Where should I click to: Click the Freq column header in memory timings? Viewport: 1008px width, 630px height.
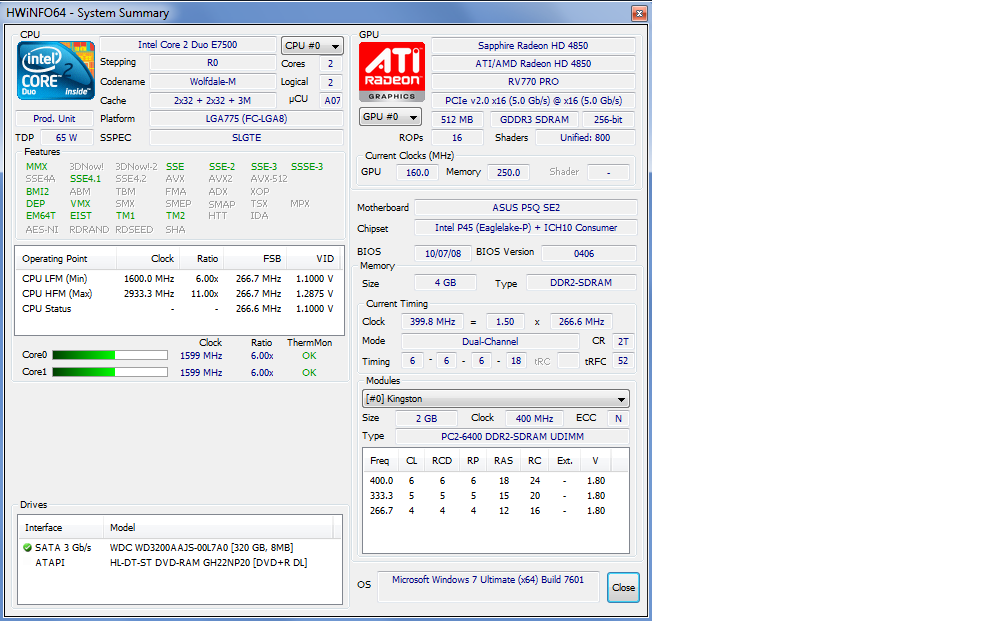point(379,461)
